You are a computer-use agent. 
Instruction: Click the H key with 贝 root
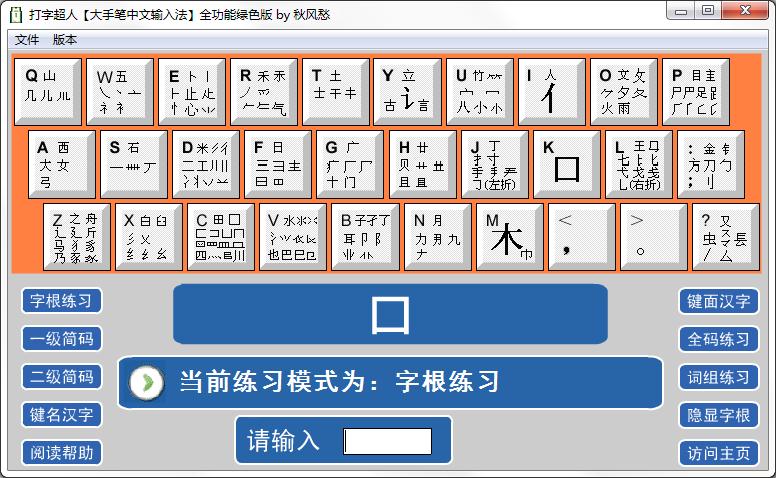423,164
